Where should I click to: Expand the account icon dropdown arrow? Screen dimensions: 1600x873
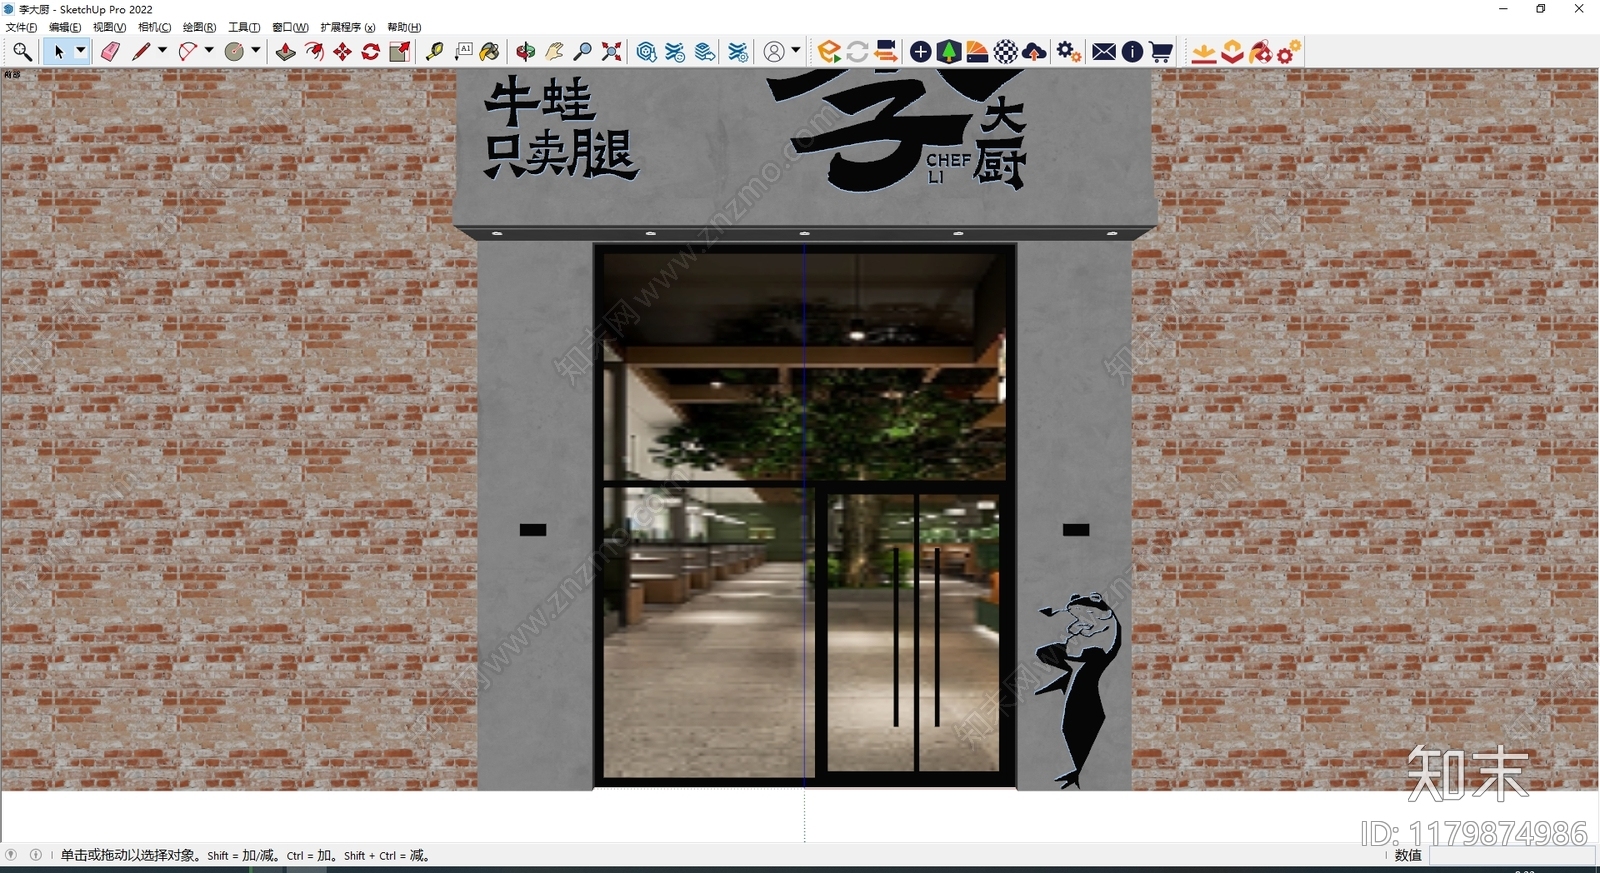[796, 50]
